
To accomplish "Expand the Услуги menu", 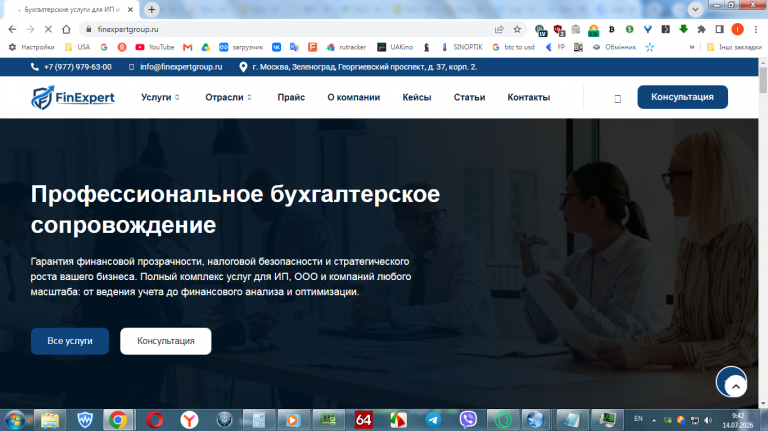I will [160, 97].
